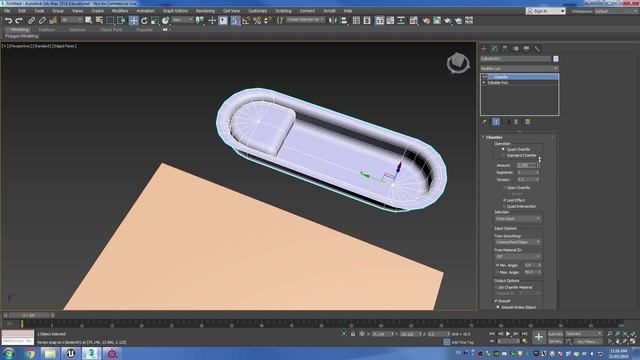Click the large Set Keys plus button
The width and height of the screenshot is (640, 360).
pyautogui.click(x=538, y=337)
